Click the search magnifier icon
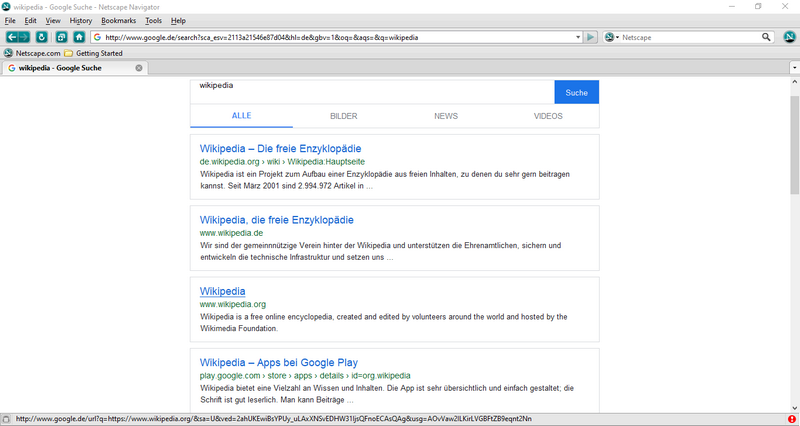The width and height of the screenshot is (800, 426). (767, 37)
